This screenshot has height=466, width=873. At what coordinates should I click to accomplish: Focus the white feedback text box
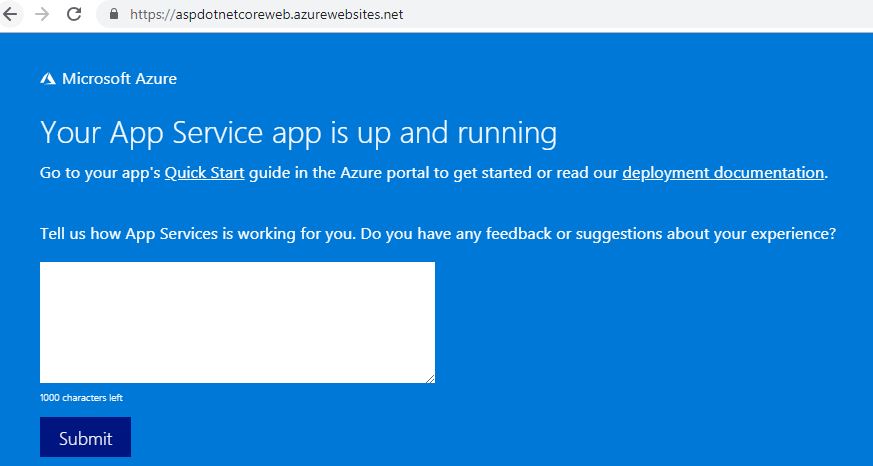(237, 322)
